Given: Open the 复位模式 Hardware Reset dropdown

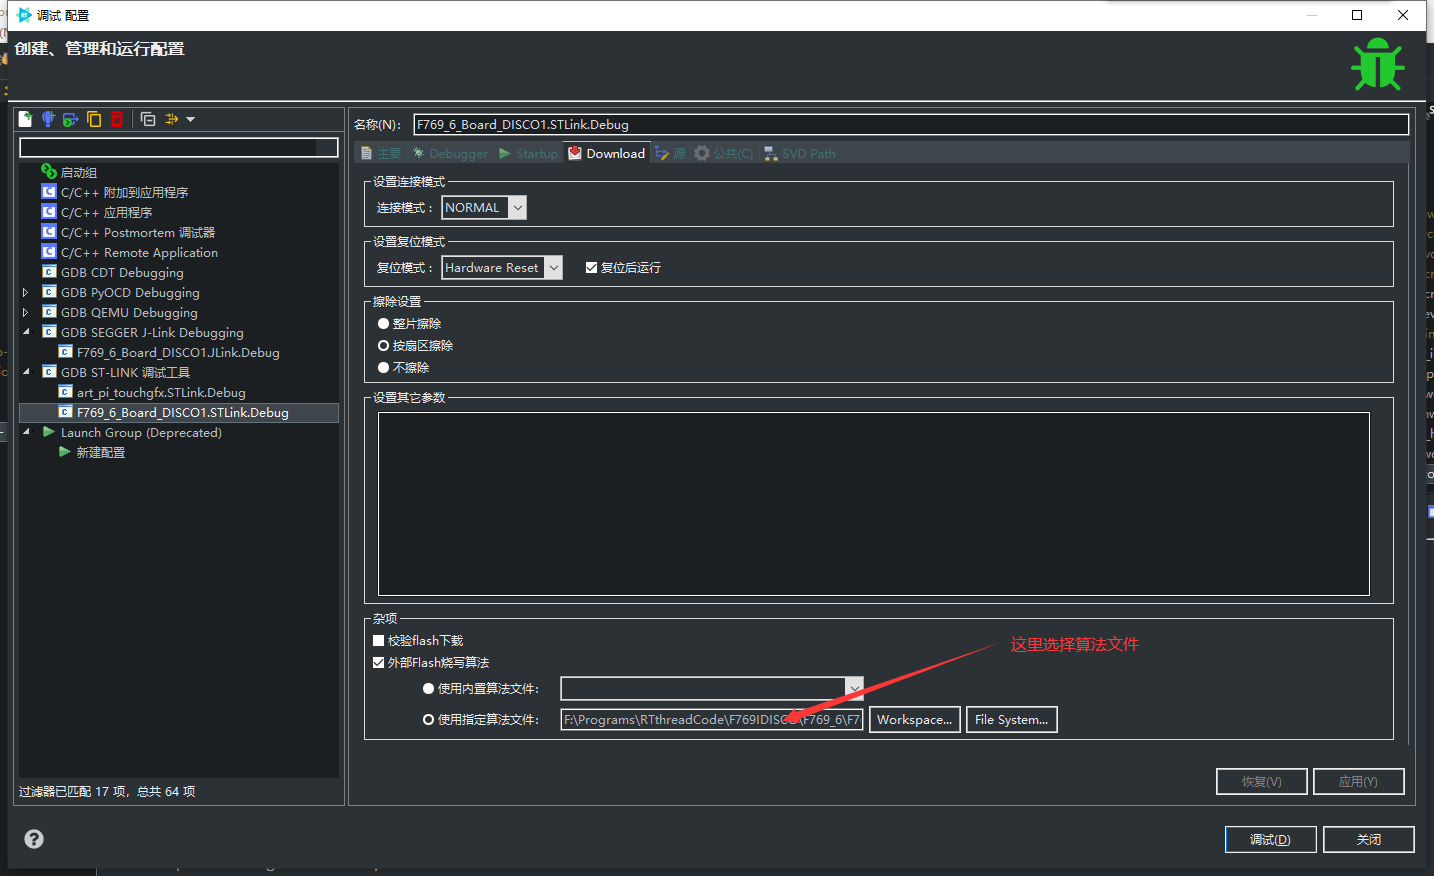Looking at the screenshot, I should tap(552, 267).
